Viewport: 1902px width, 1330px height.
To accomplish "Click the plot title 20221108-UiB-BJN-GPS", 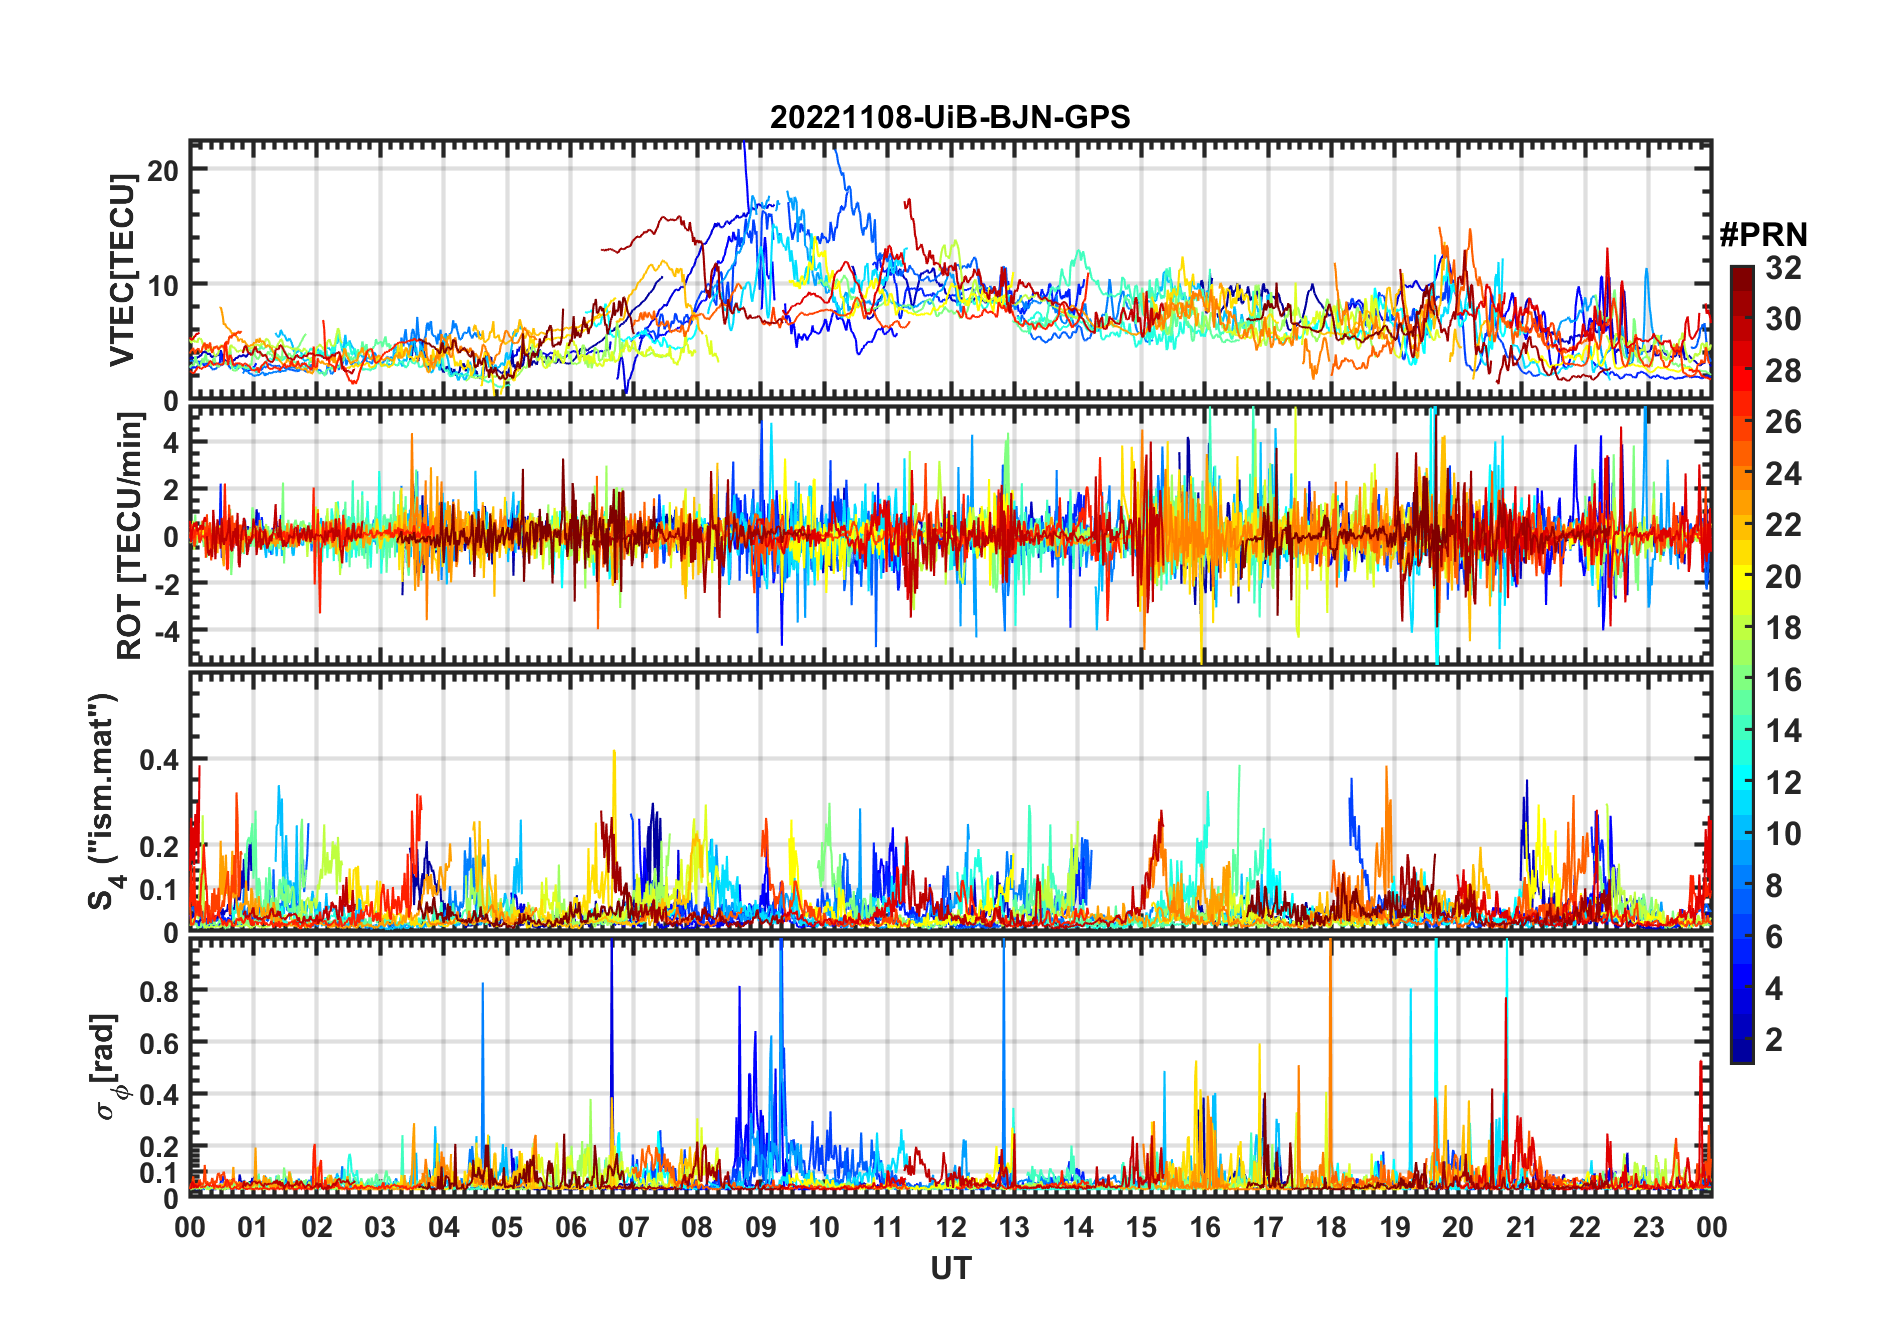I will pyautogui.click(x=950, y=117).
